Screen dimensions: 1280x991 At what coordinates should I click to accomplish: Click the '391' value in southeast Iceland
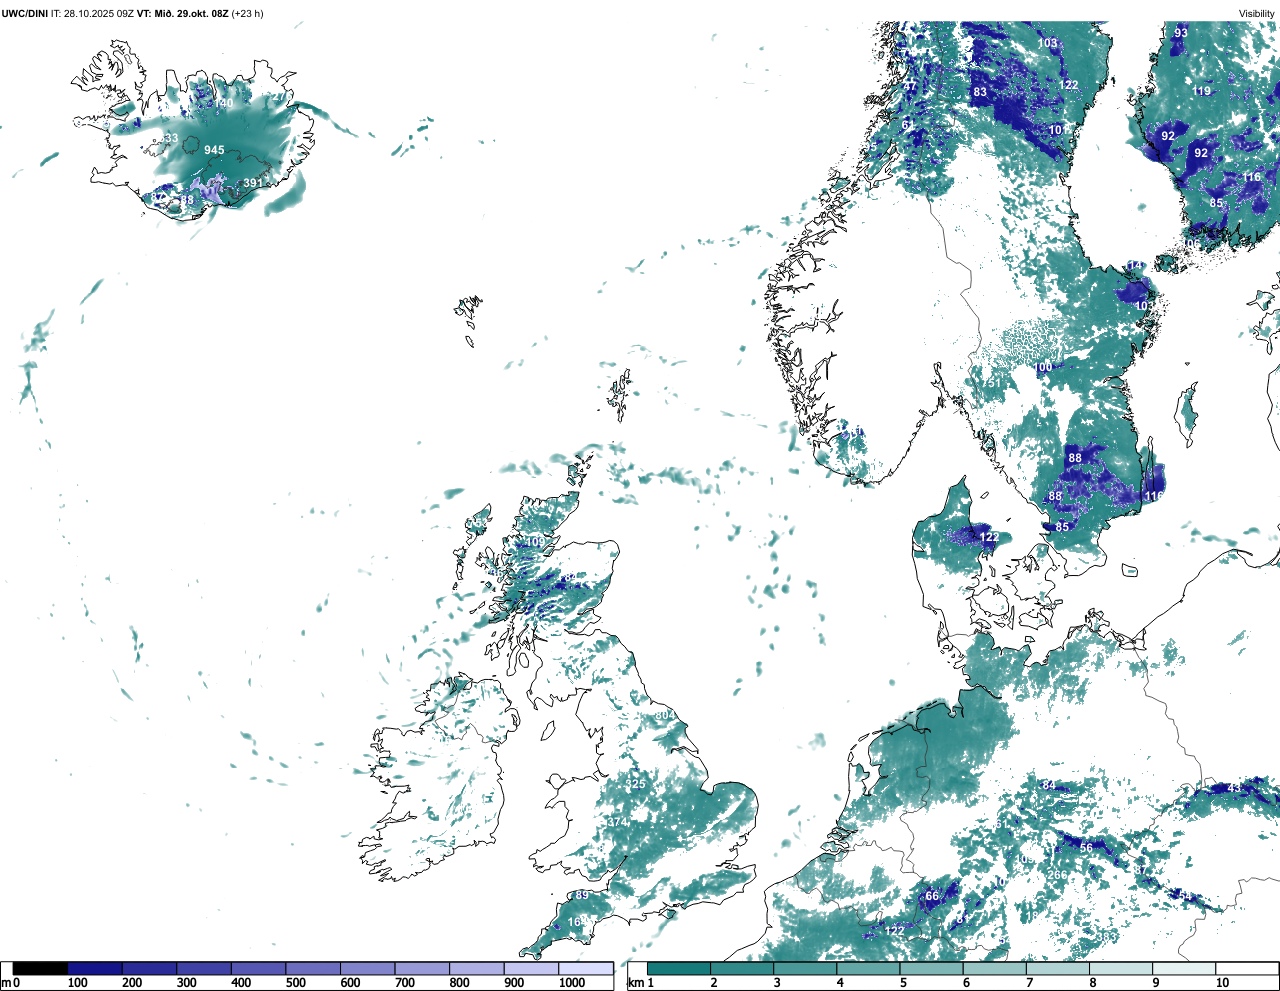coord(253,183)
